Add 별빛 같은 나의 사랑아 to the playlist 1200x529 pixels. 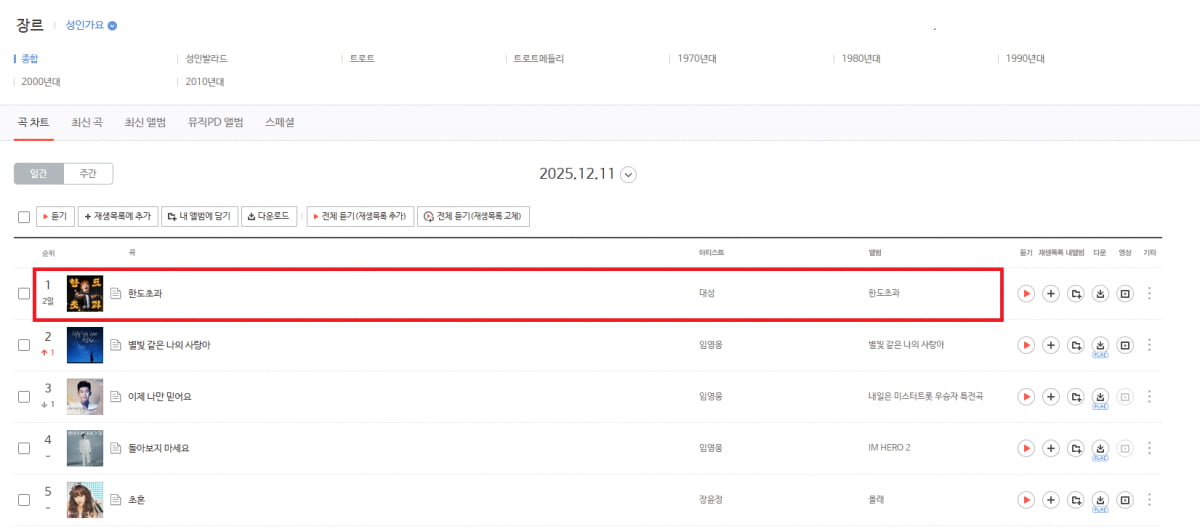[x=1050, y=345]
